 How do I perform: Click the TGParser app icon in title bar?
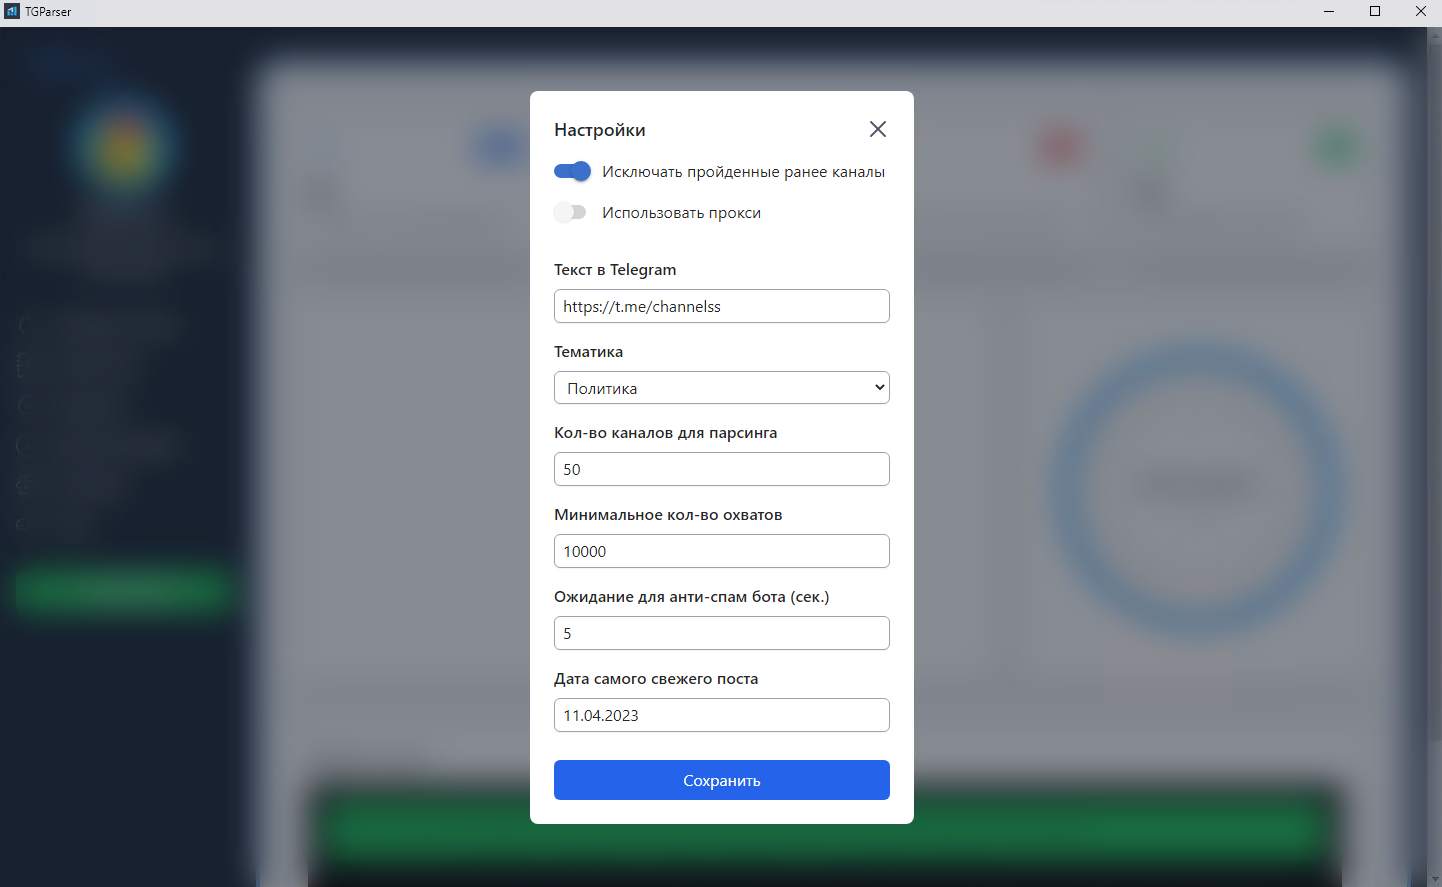pos(12,11)
